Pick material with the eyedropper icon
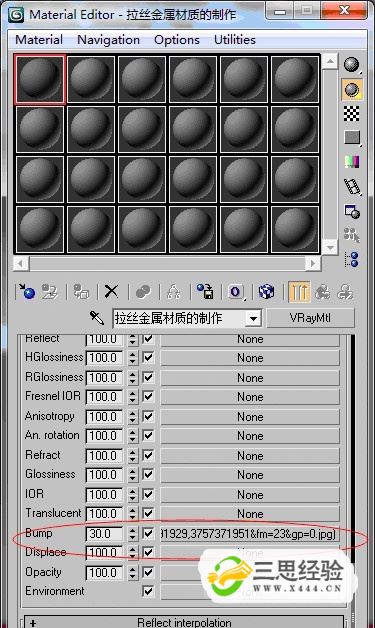The height and width of the screenshot is (628, 375). (x=97, y=318)
